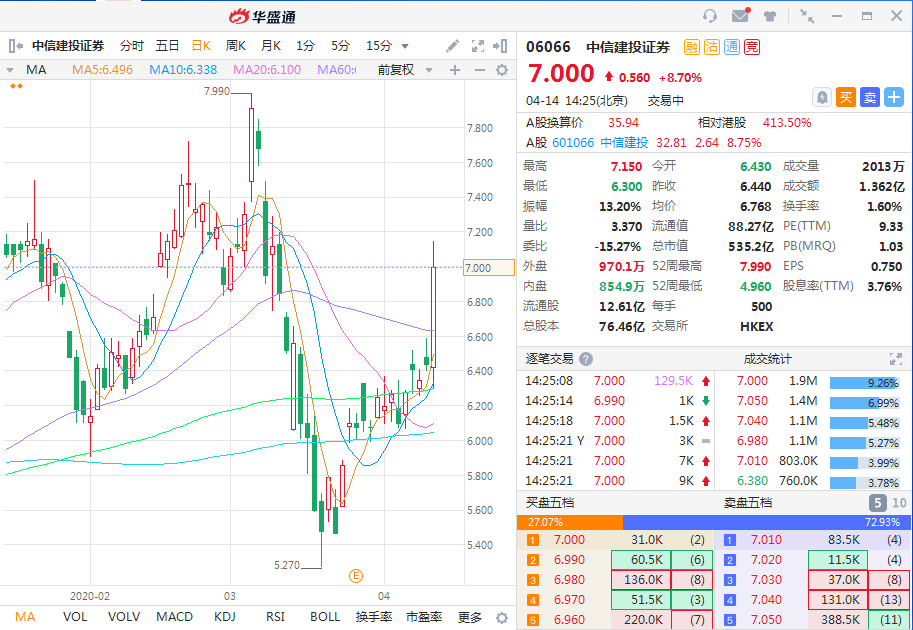Click the 通 stock connect tag icon
This screenshot has height=630, width=913.
point(732,47)
